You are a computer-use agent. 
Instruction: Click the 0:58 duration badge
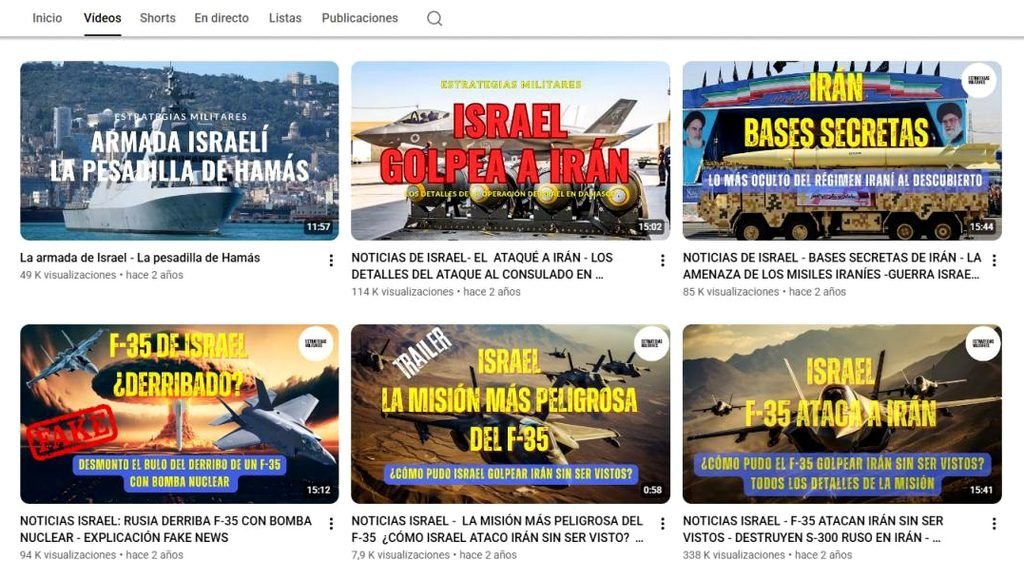652,490
